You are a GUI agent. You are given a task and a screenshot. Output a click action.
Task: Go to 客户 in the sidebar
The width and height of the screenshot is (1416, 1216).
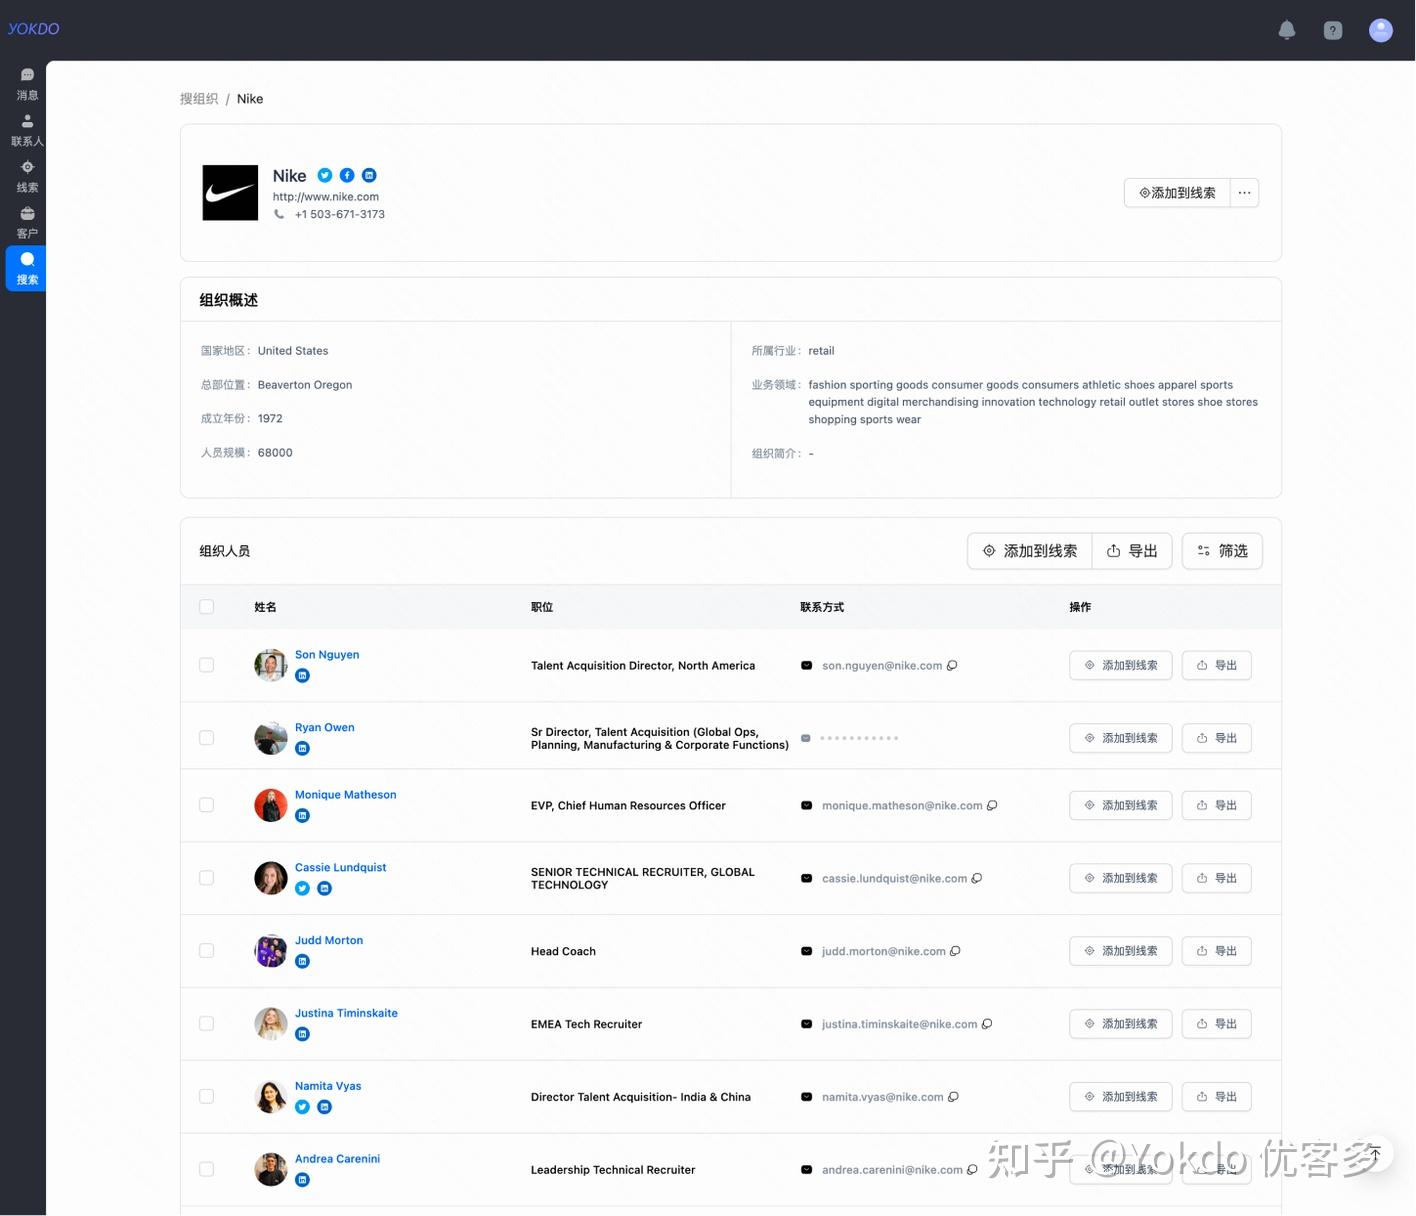(x=27, y=223)
